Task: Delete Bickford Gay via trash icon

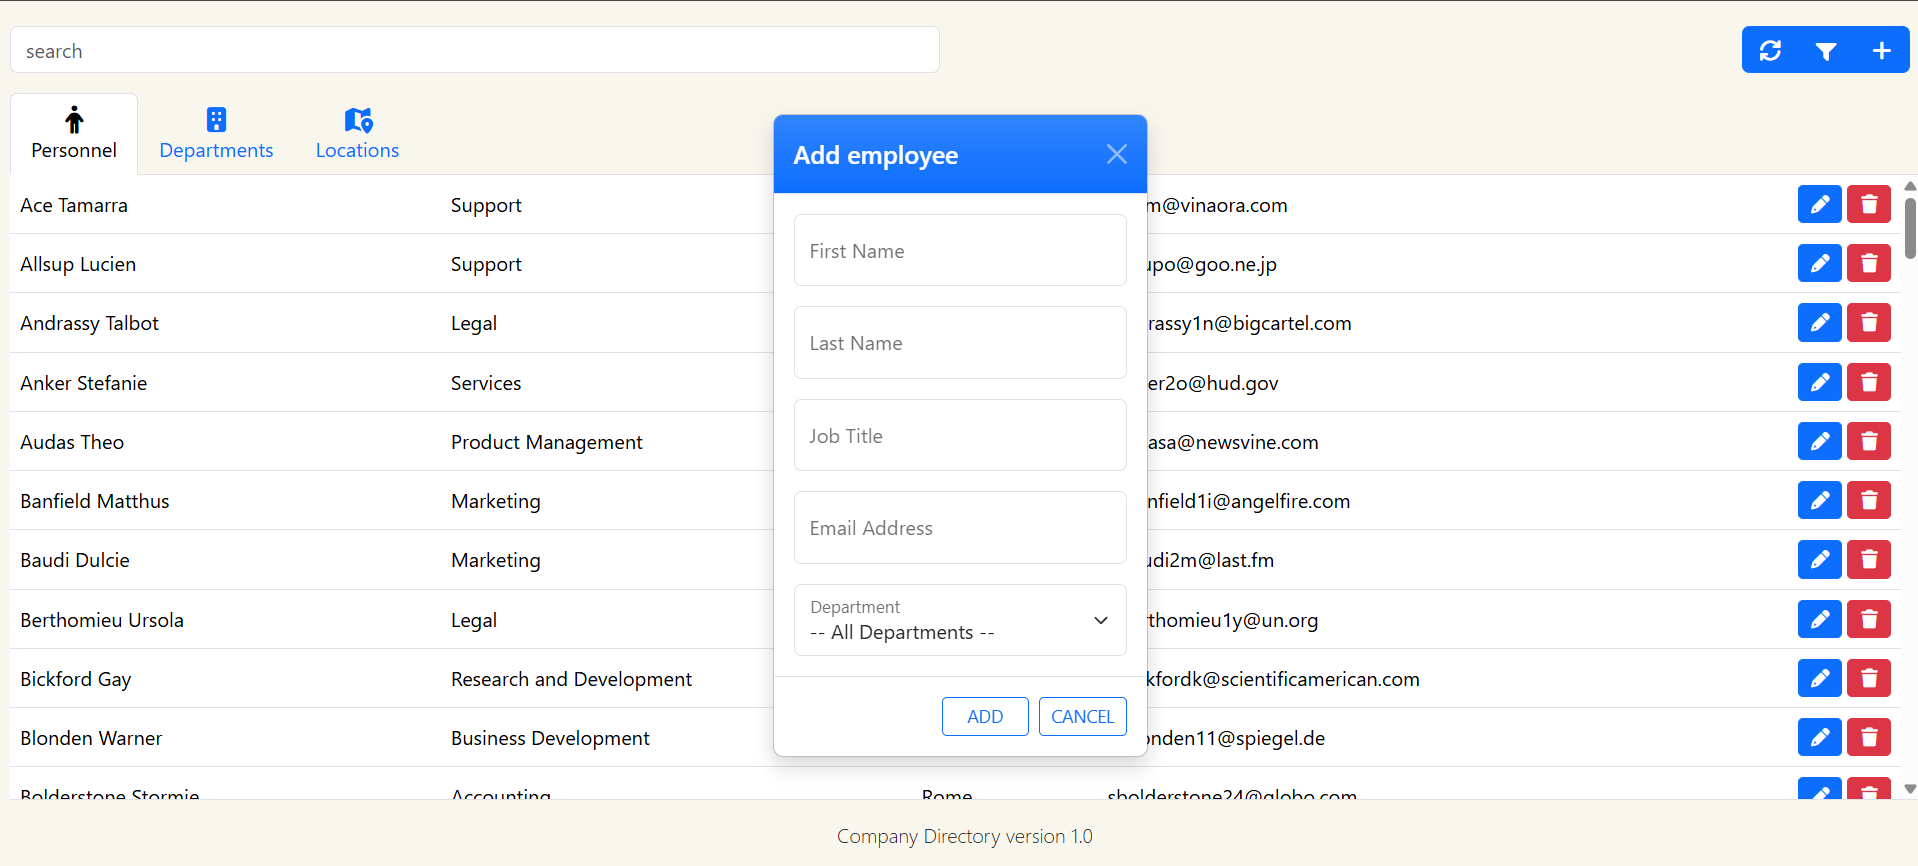Action: (x=1868, y=679)
